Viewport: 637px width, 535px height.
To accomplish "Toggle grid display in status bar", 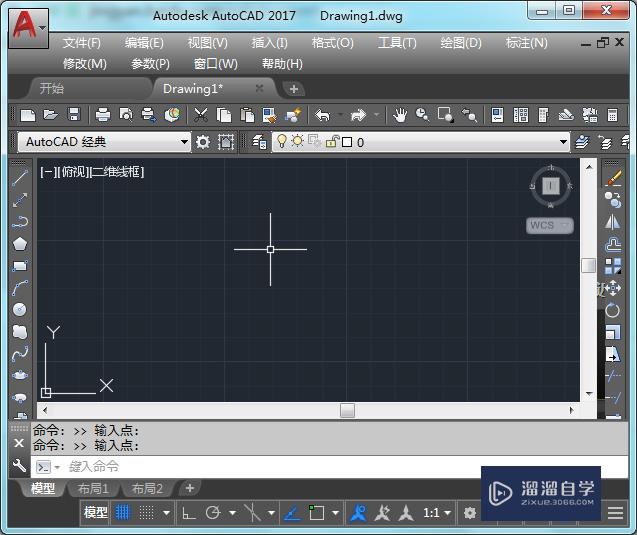I will tap(122, 513).
